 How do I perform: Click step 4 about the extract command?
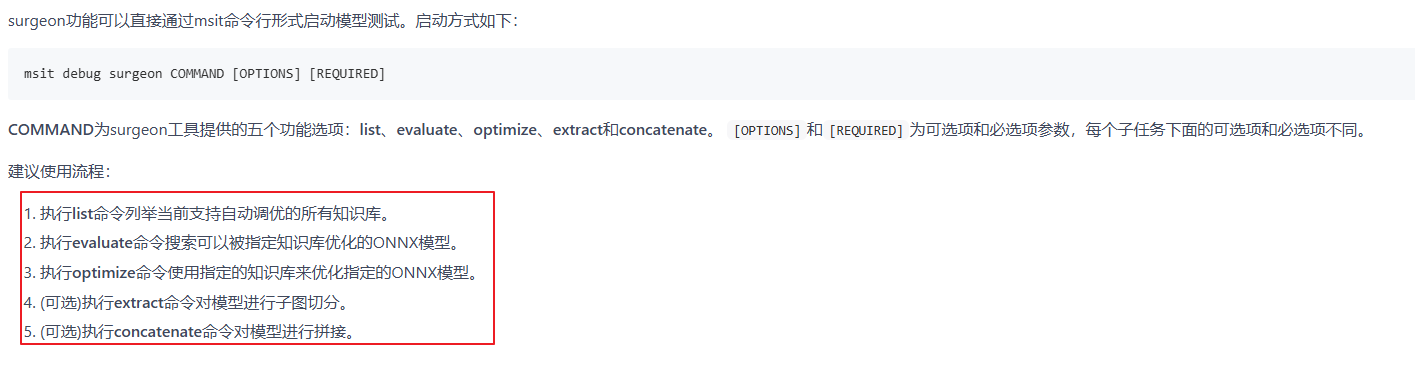click(x=186, y=301)
